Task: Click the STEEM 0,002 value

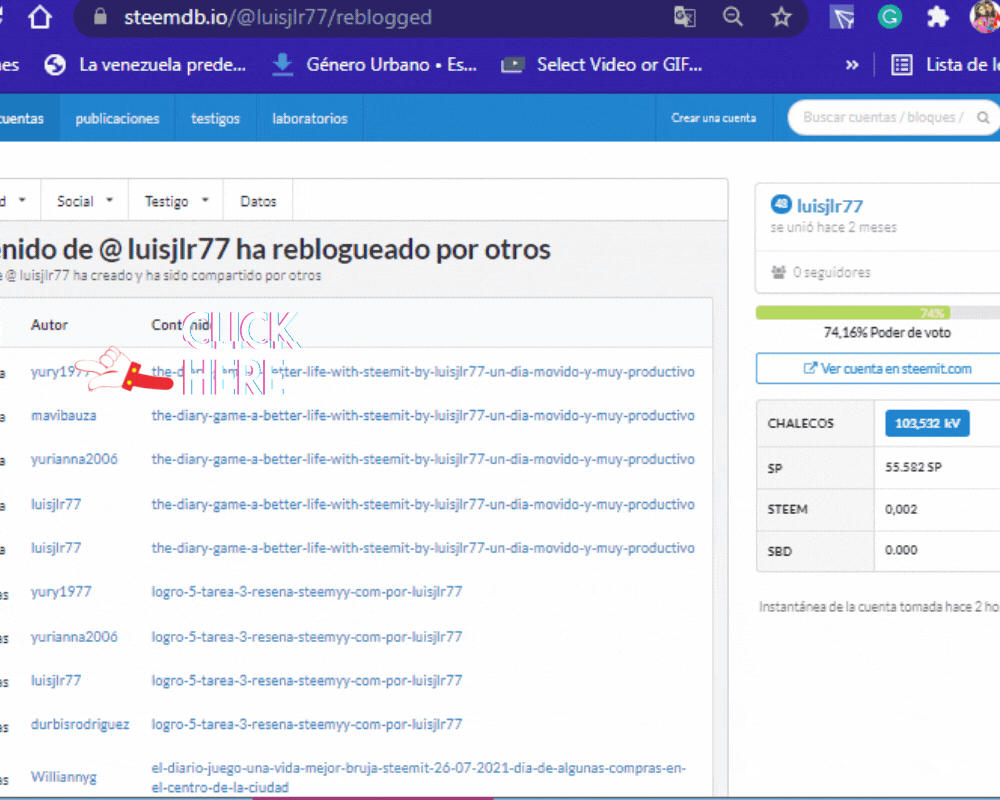Action: pos(901,509)
